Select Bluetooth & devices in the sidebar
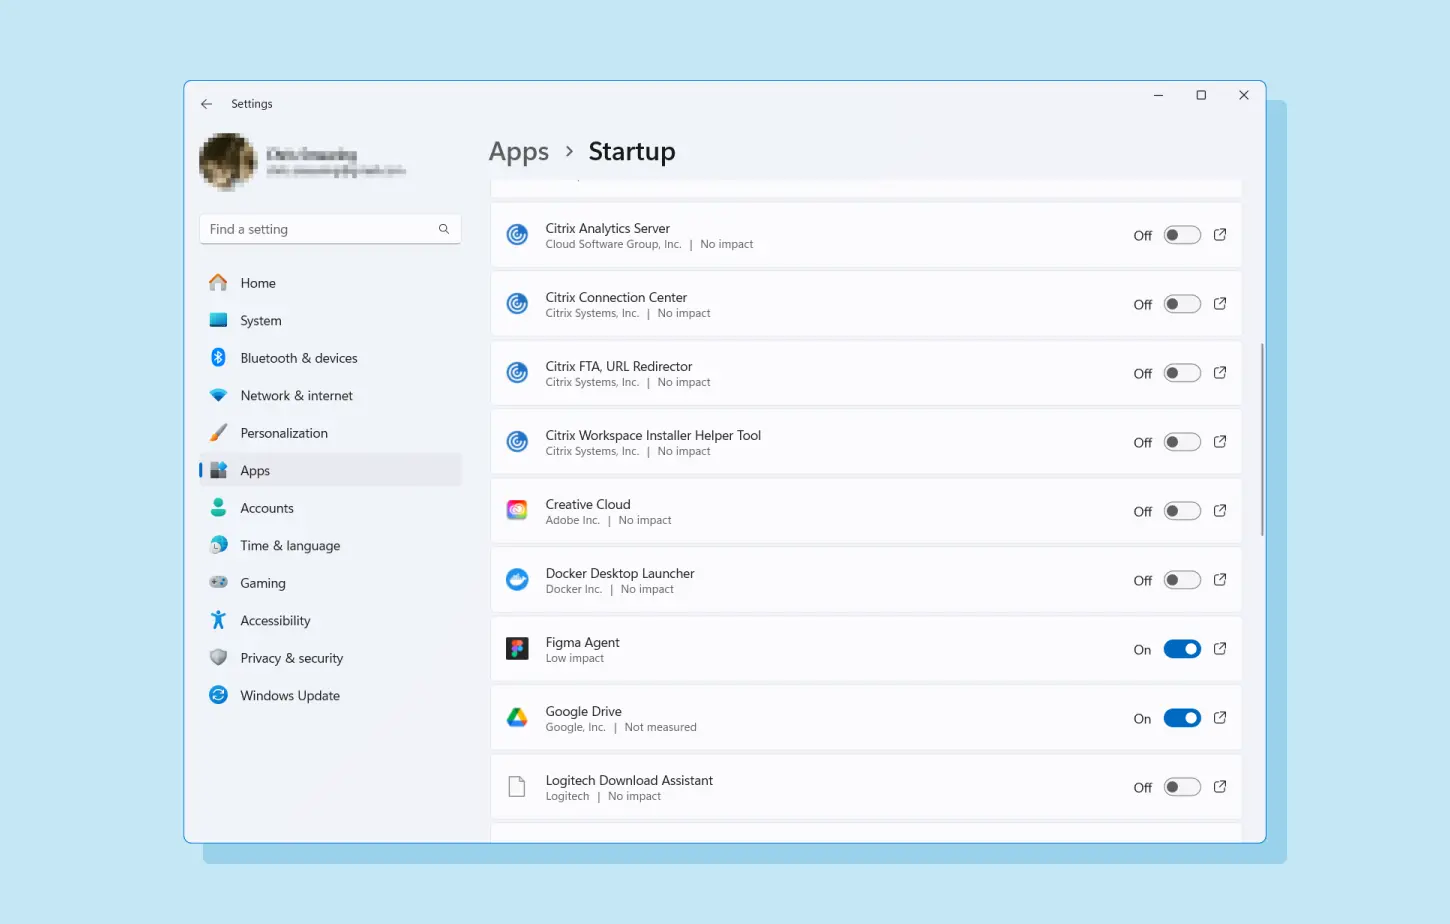Viewport: 1450px width, 924px height. pos(298,357)
